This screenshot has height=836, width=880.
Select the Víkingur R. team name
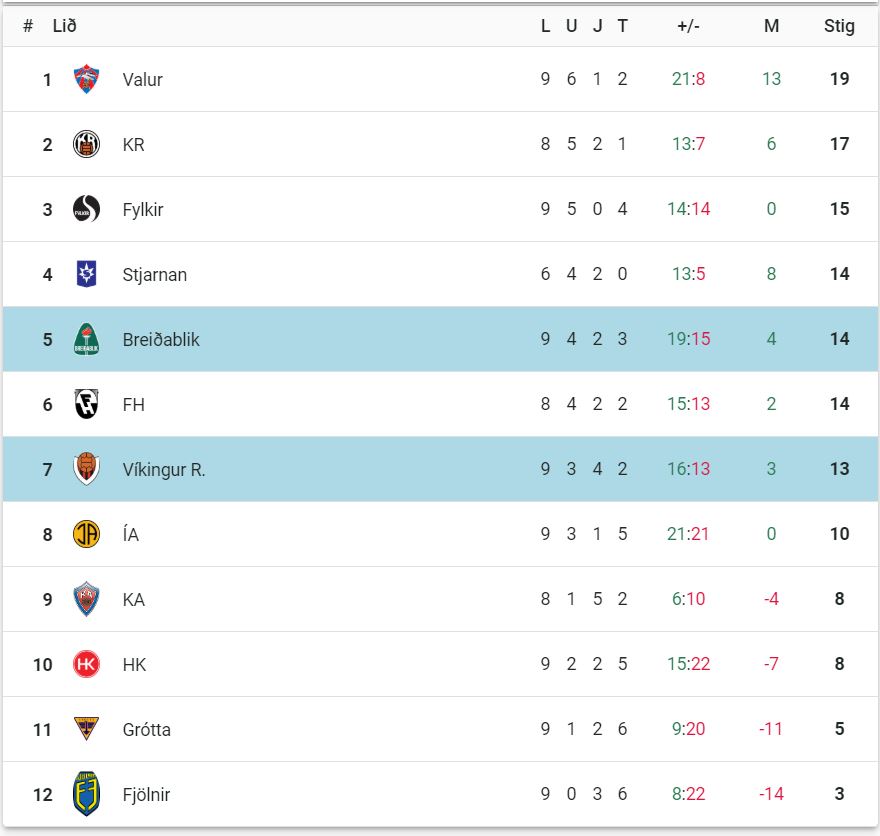[164, 470]
